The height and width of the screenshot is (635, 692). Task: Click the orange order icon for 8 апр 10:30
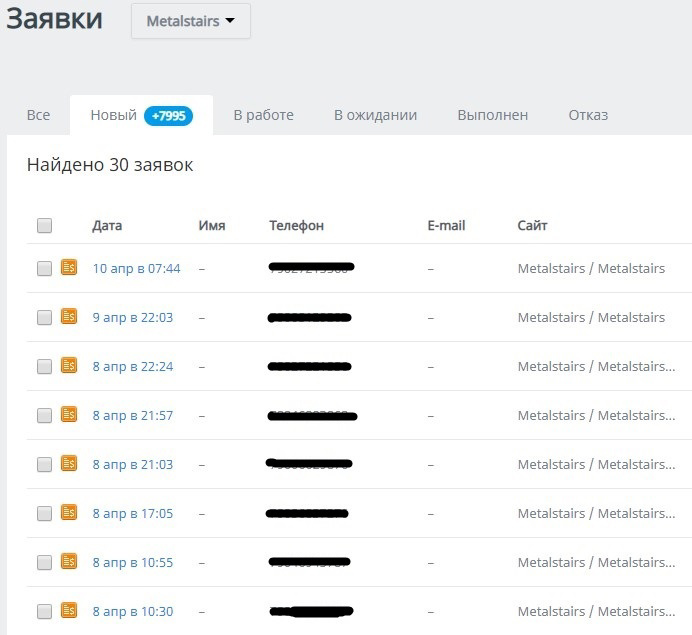[x=69, y=610]
